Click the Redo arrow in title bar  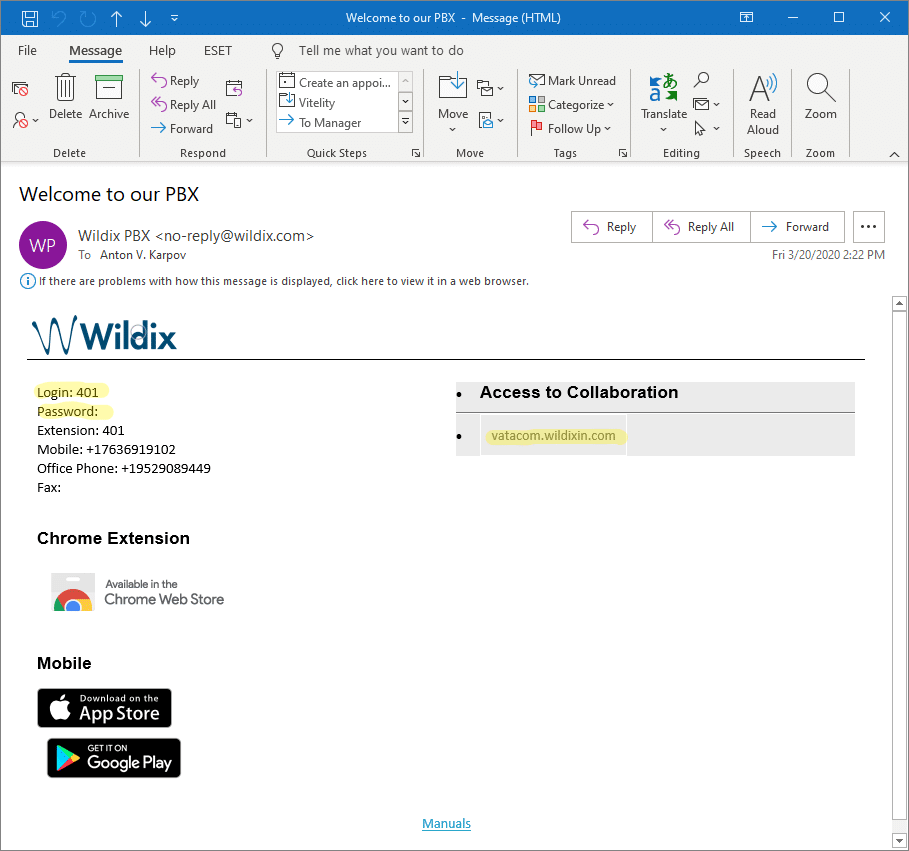(x=88, y=18)
